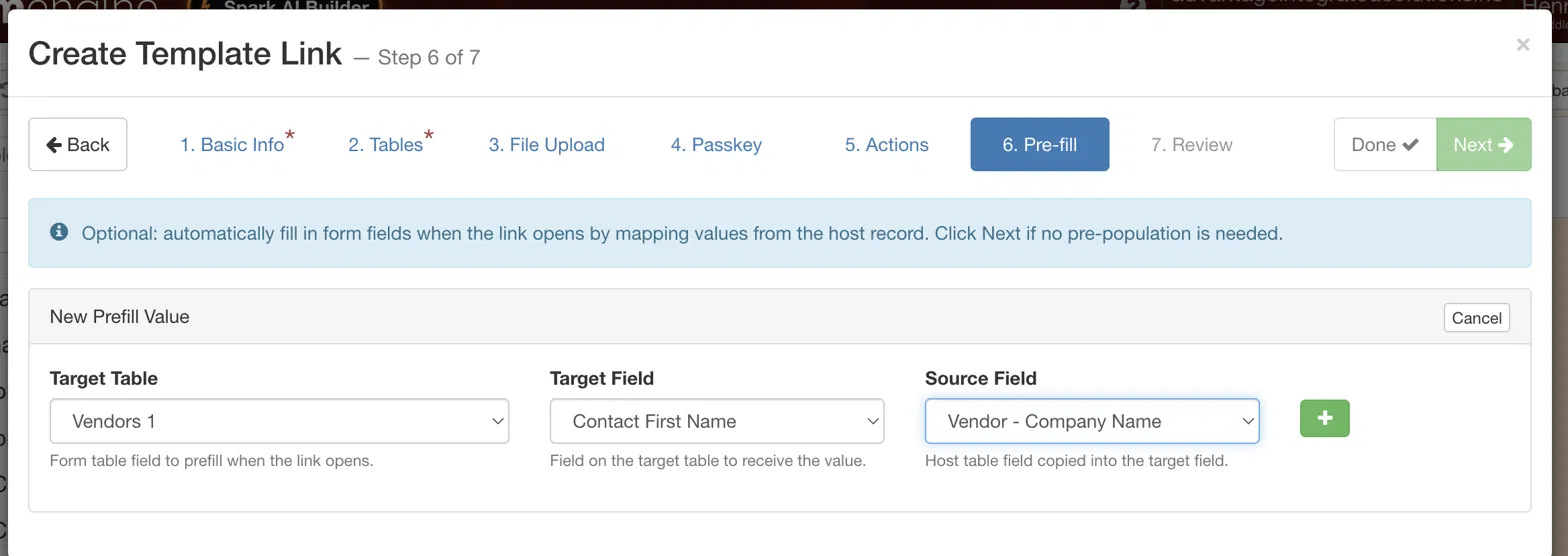Click the Next arrow button
The height and width of the screenshot is (556, 1568).
[1484, 144]
